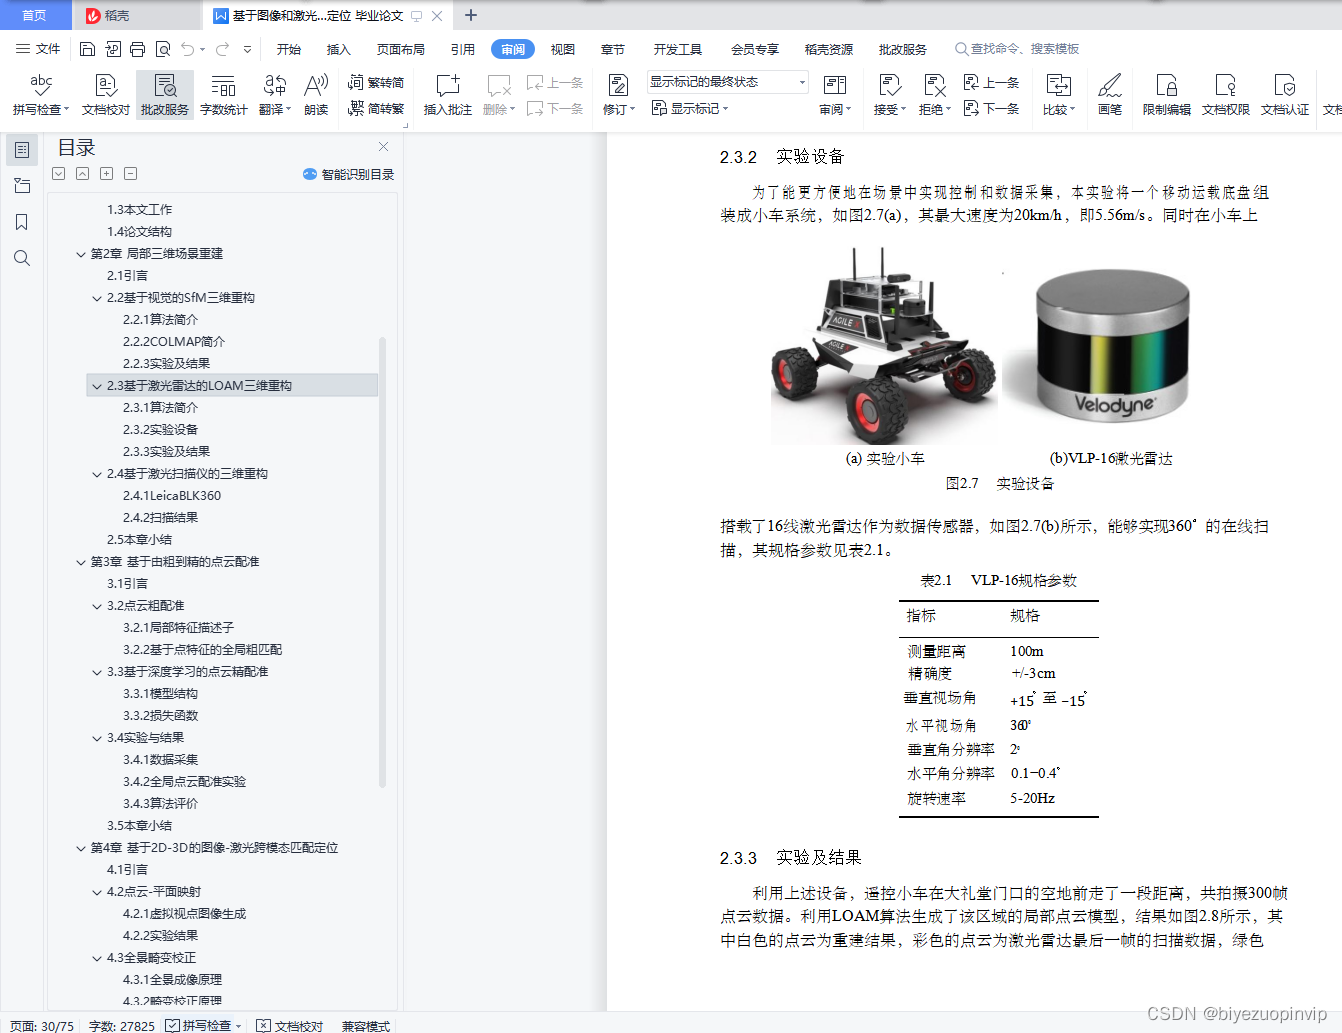Convert text with 简转繁
Image resolution: width=1342 pixels, height=1033 pixels.
376,108
